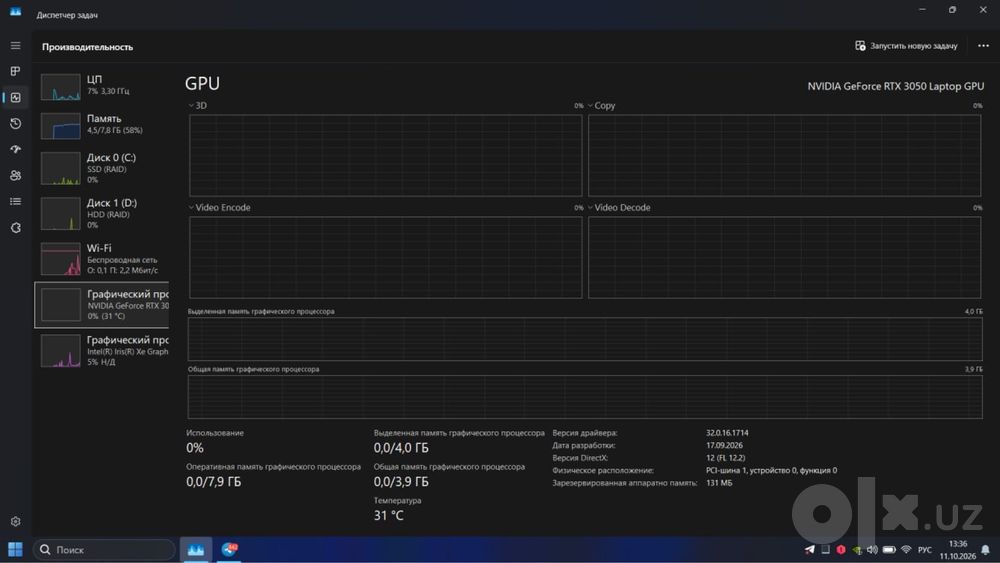Click the CPU mini graph thumbnail
This screenshot has height=563, width=1000.
(x=61, y=87)
